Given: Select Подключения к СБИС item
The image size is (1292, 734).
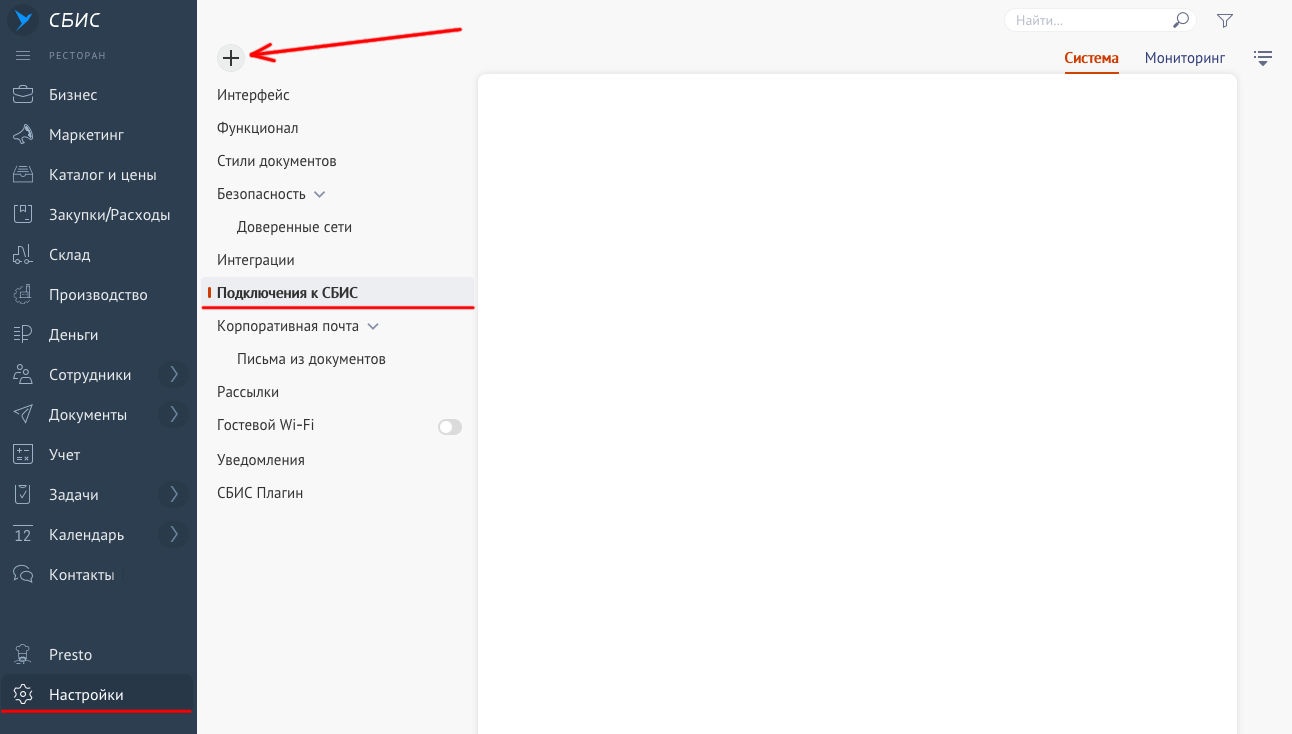Looking at the screenshot, I should [338, 293].
